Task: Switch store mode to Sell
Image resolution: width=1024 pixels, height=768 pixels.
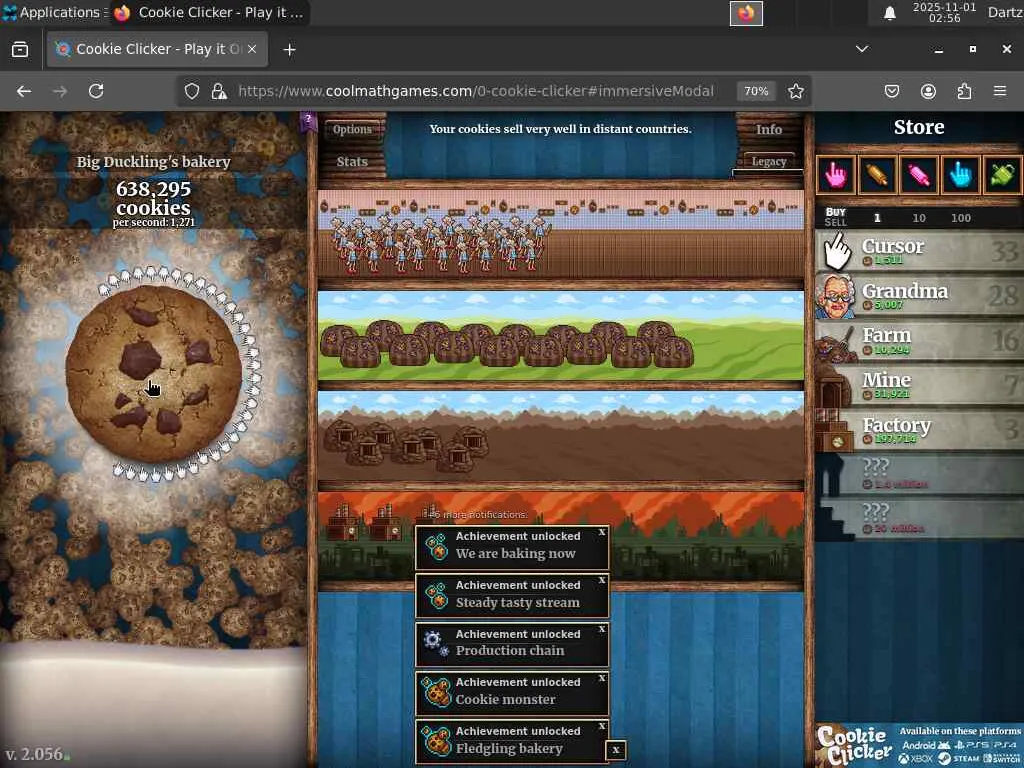Action: (835, 222)
